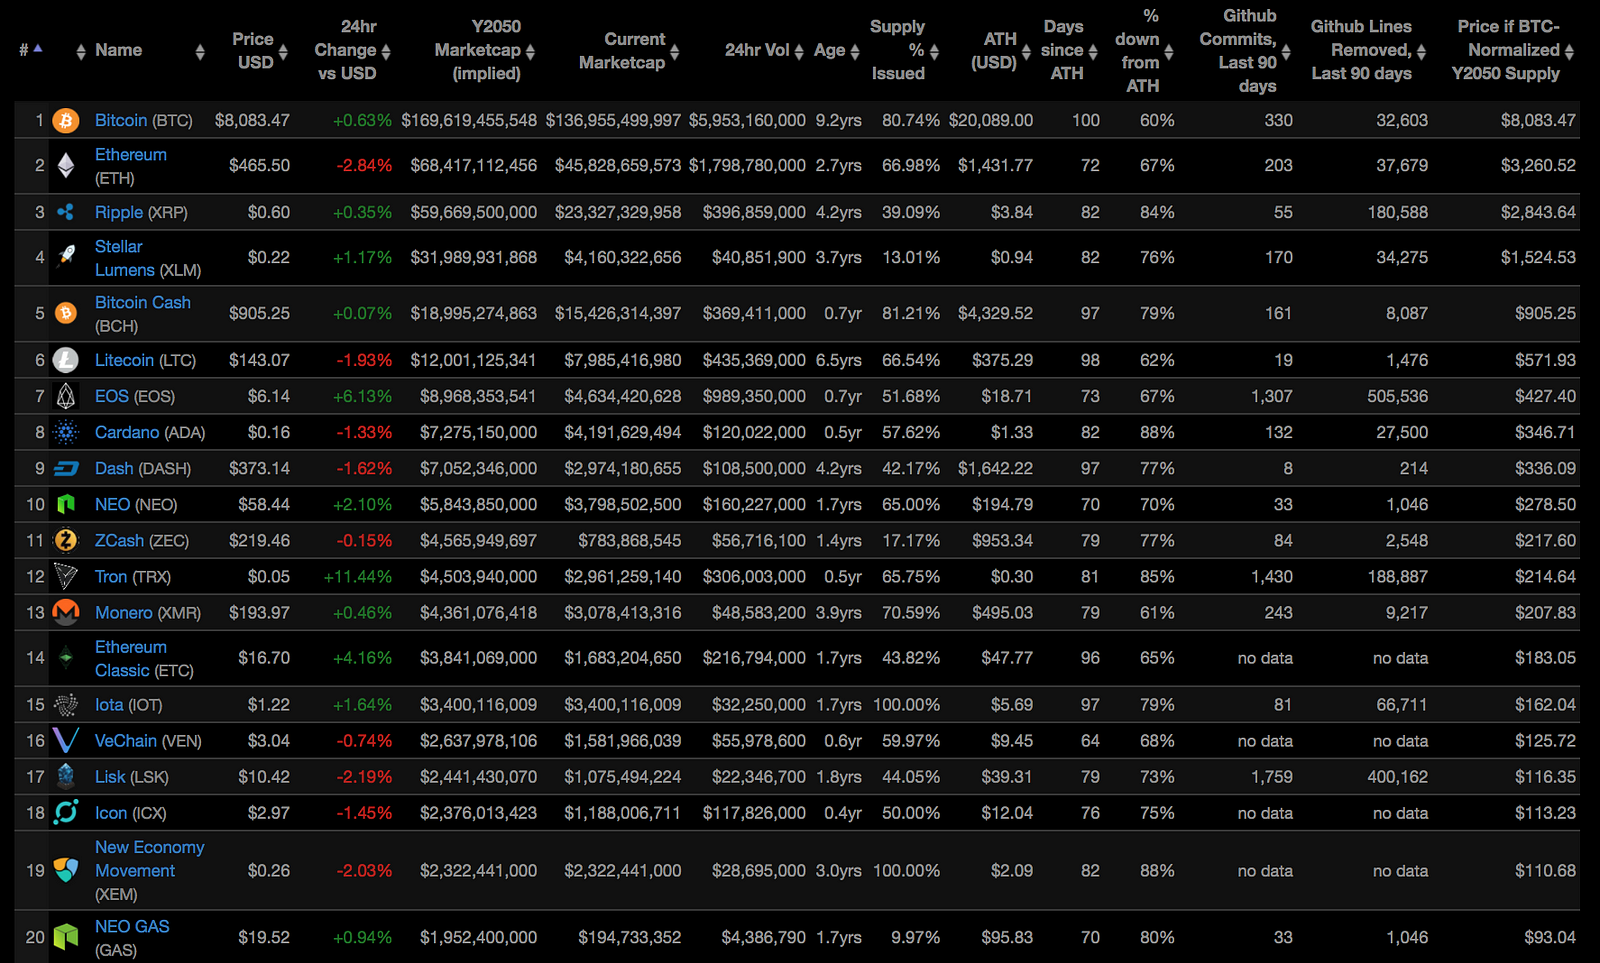Click Ripple lines removed value 180,588

point(1398,213)
